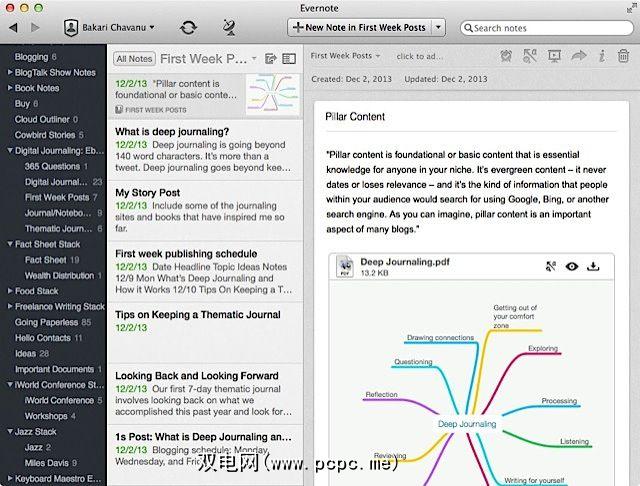This screenshot has height=486, width=640.
Task: Delete note with trash icon
Action: click(623, 56)
